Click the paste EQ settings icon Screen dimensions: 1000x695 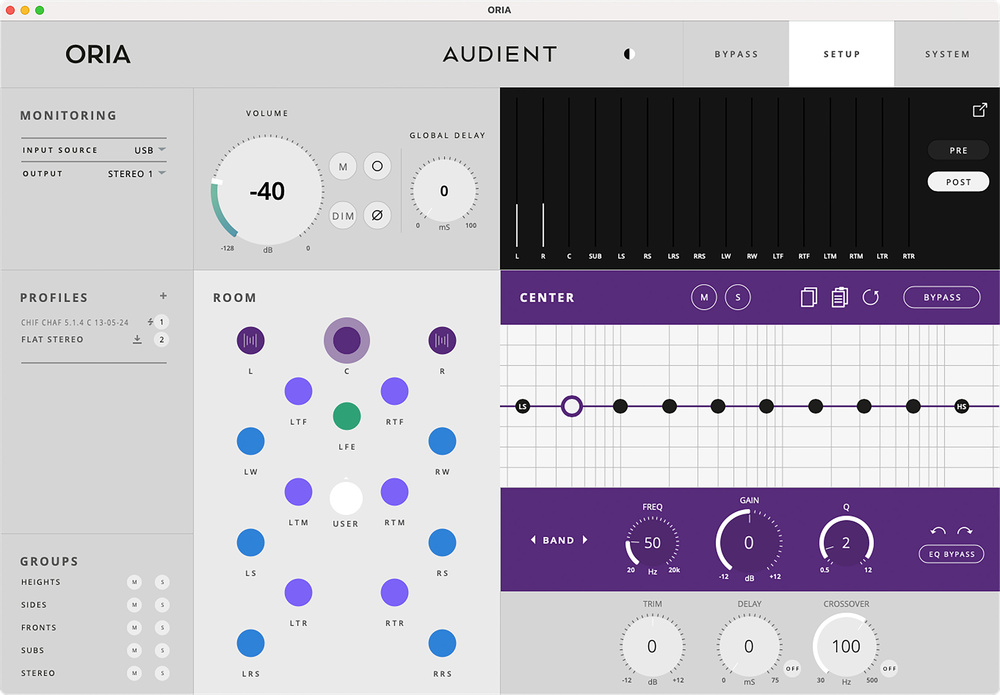tap(839, 297)
